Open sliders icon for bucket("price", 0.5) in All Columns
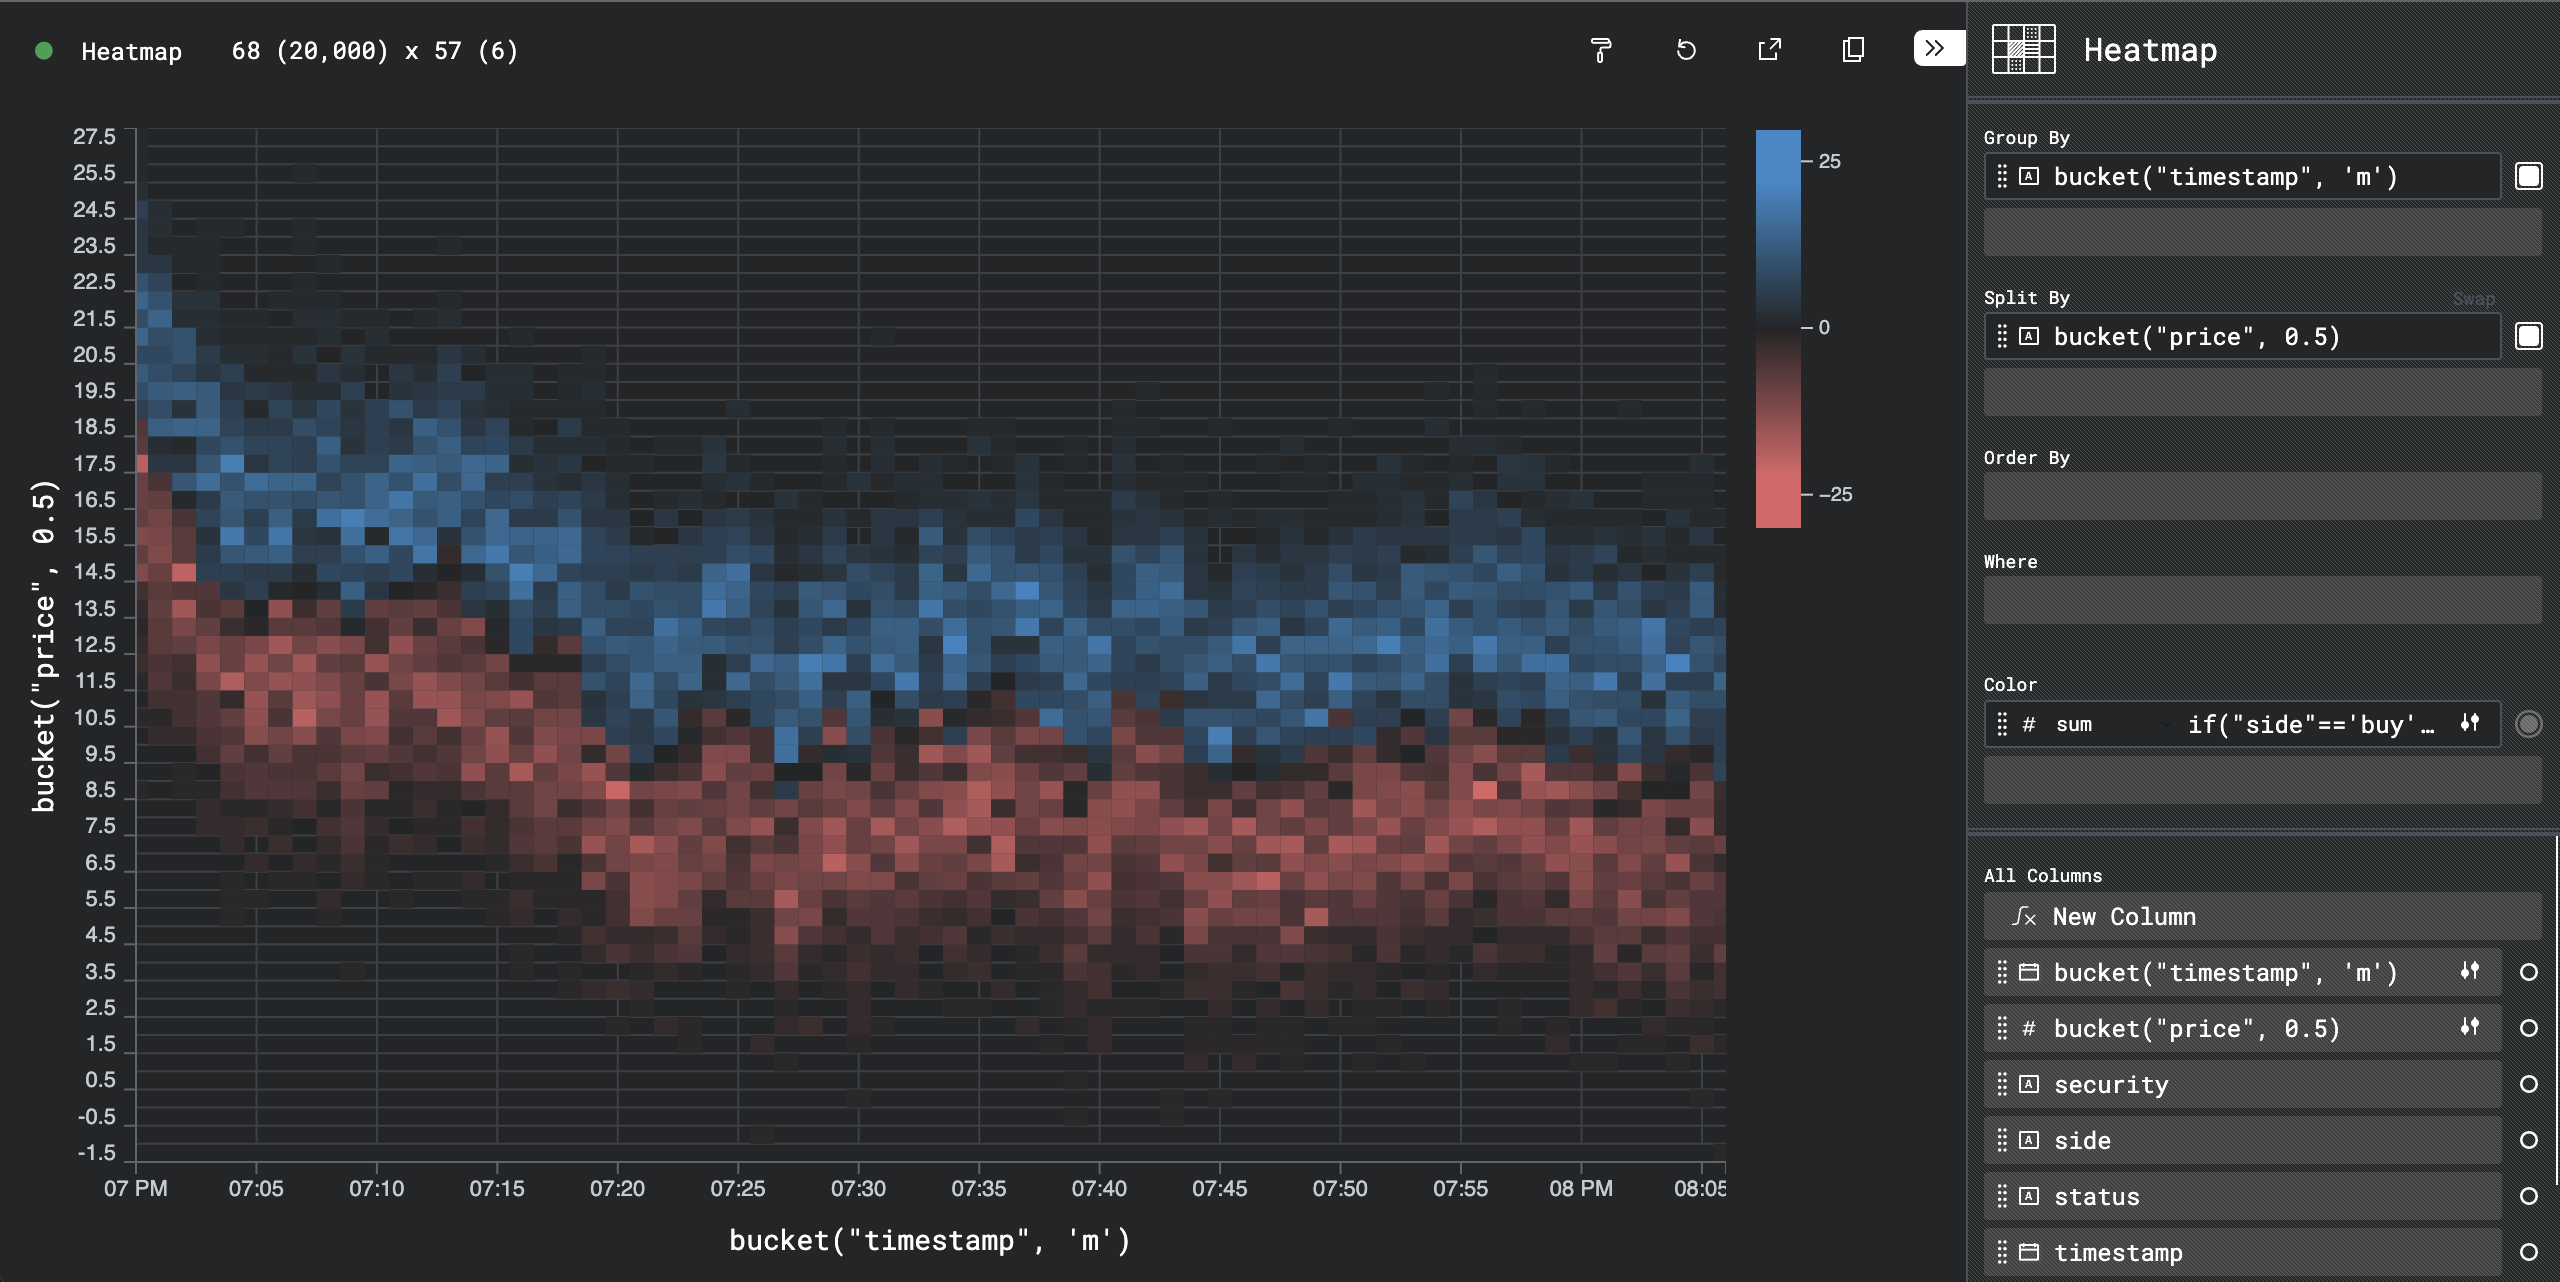The image size is (2560, 1282). pyautogui.click(x=2470, y=1027)
